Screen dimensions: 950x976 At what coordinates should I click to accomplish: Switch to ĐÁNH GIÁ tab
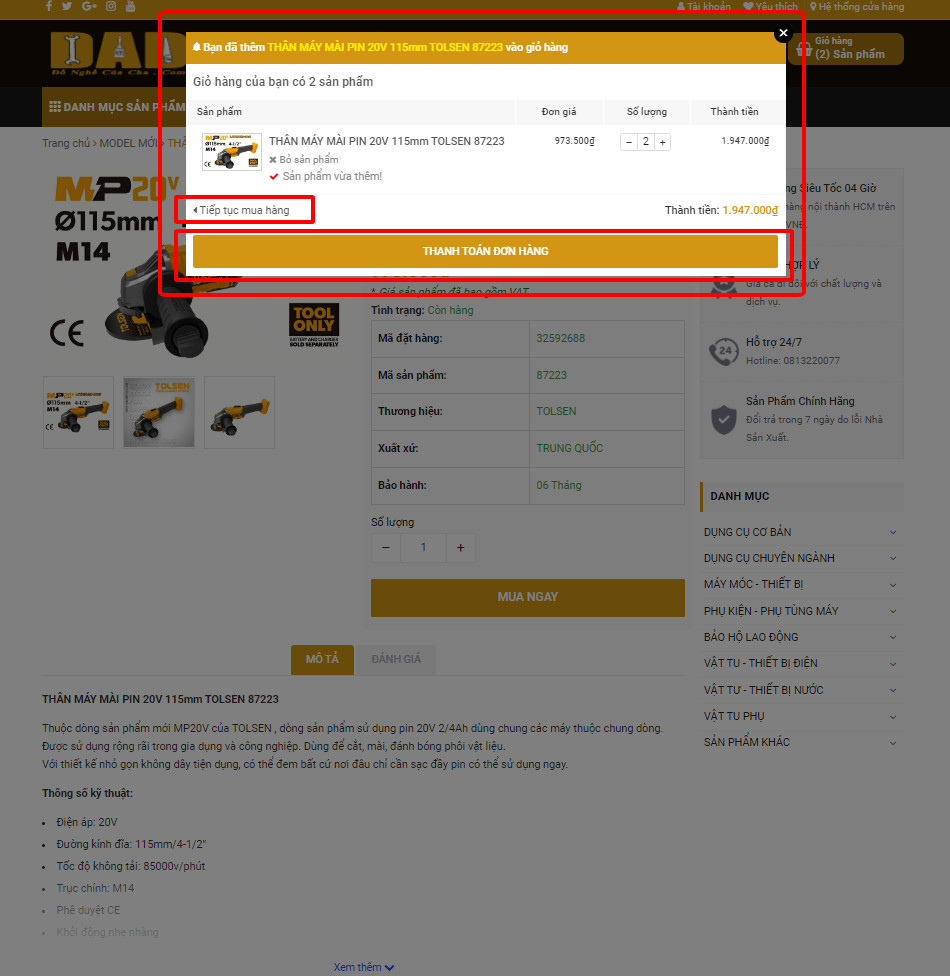pyautogui.click(x=396, y=659)
